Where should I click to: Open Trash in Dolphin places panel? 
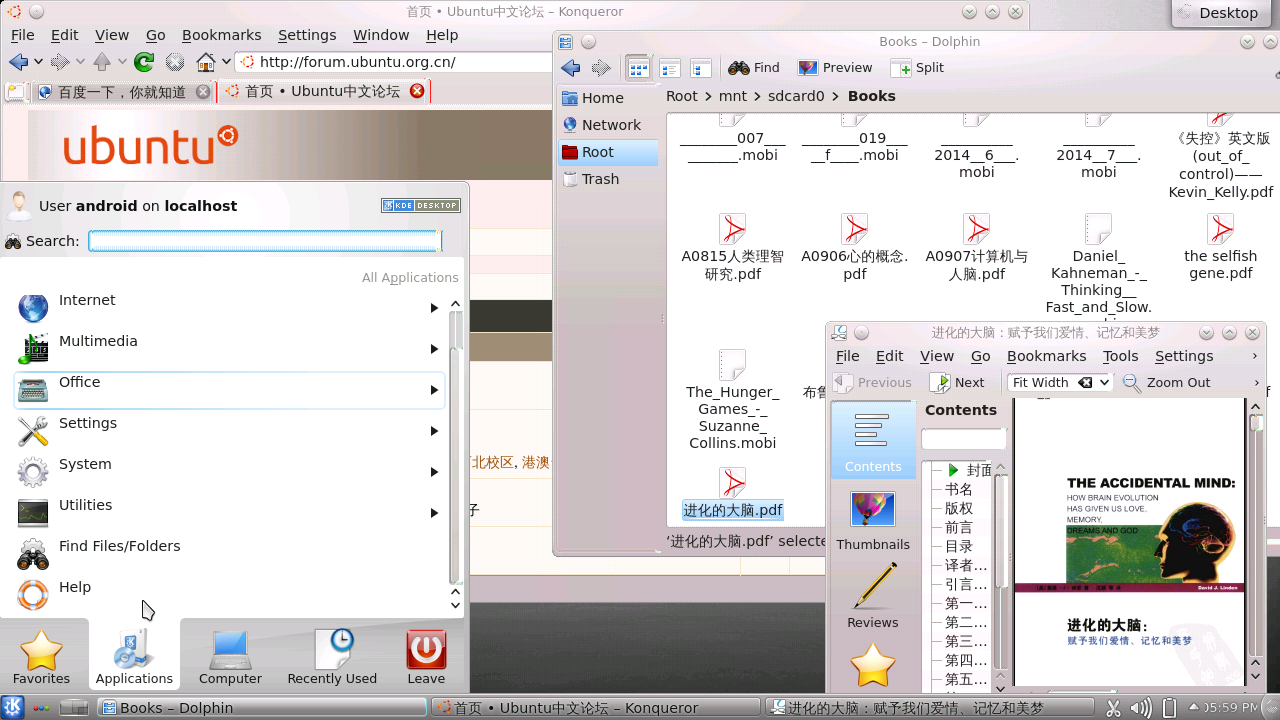coord(607,179)
